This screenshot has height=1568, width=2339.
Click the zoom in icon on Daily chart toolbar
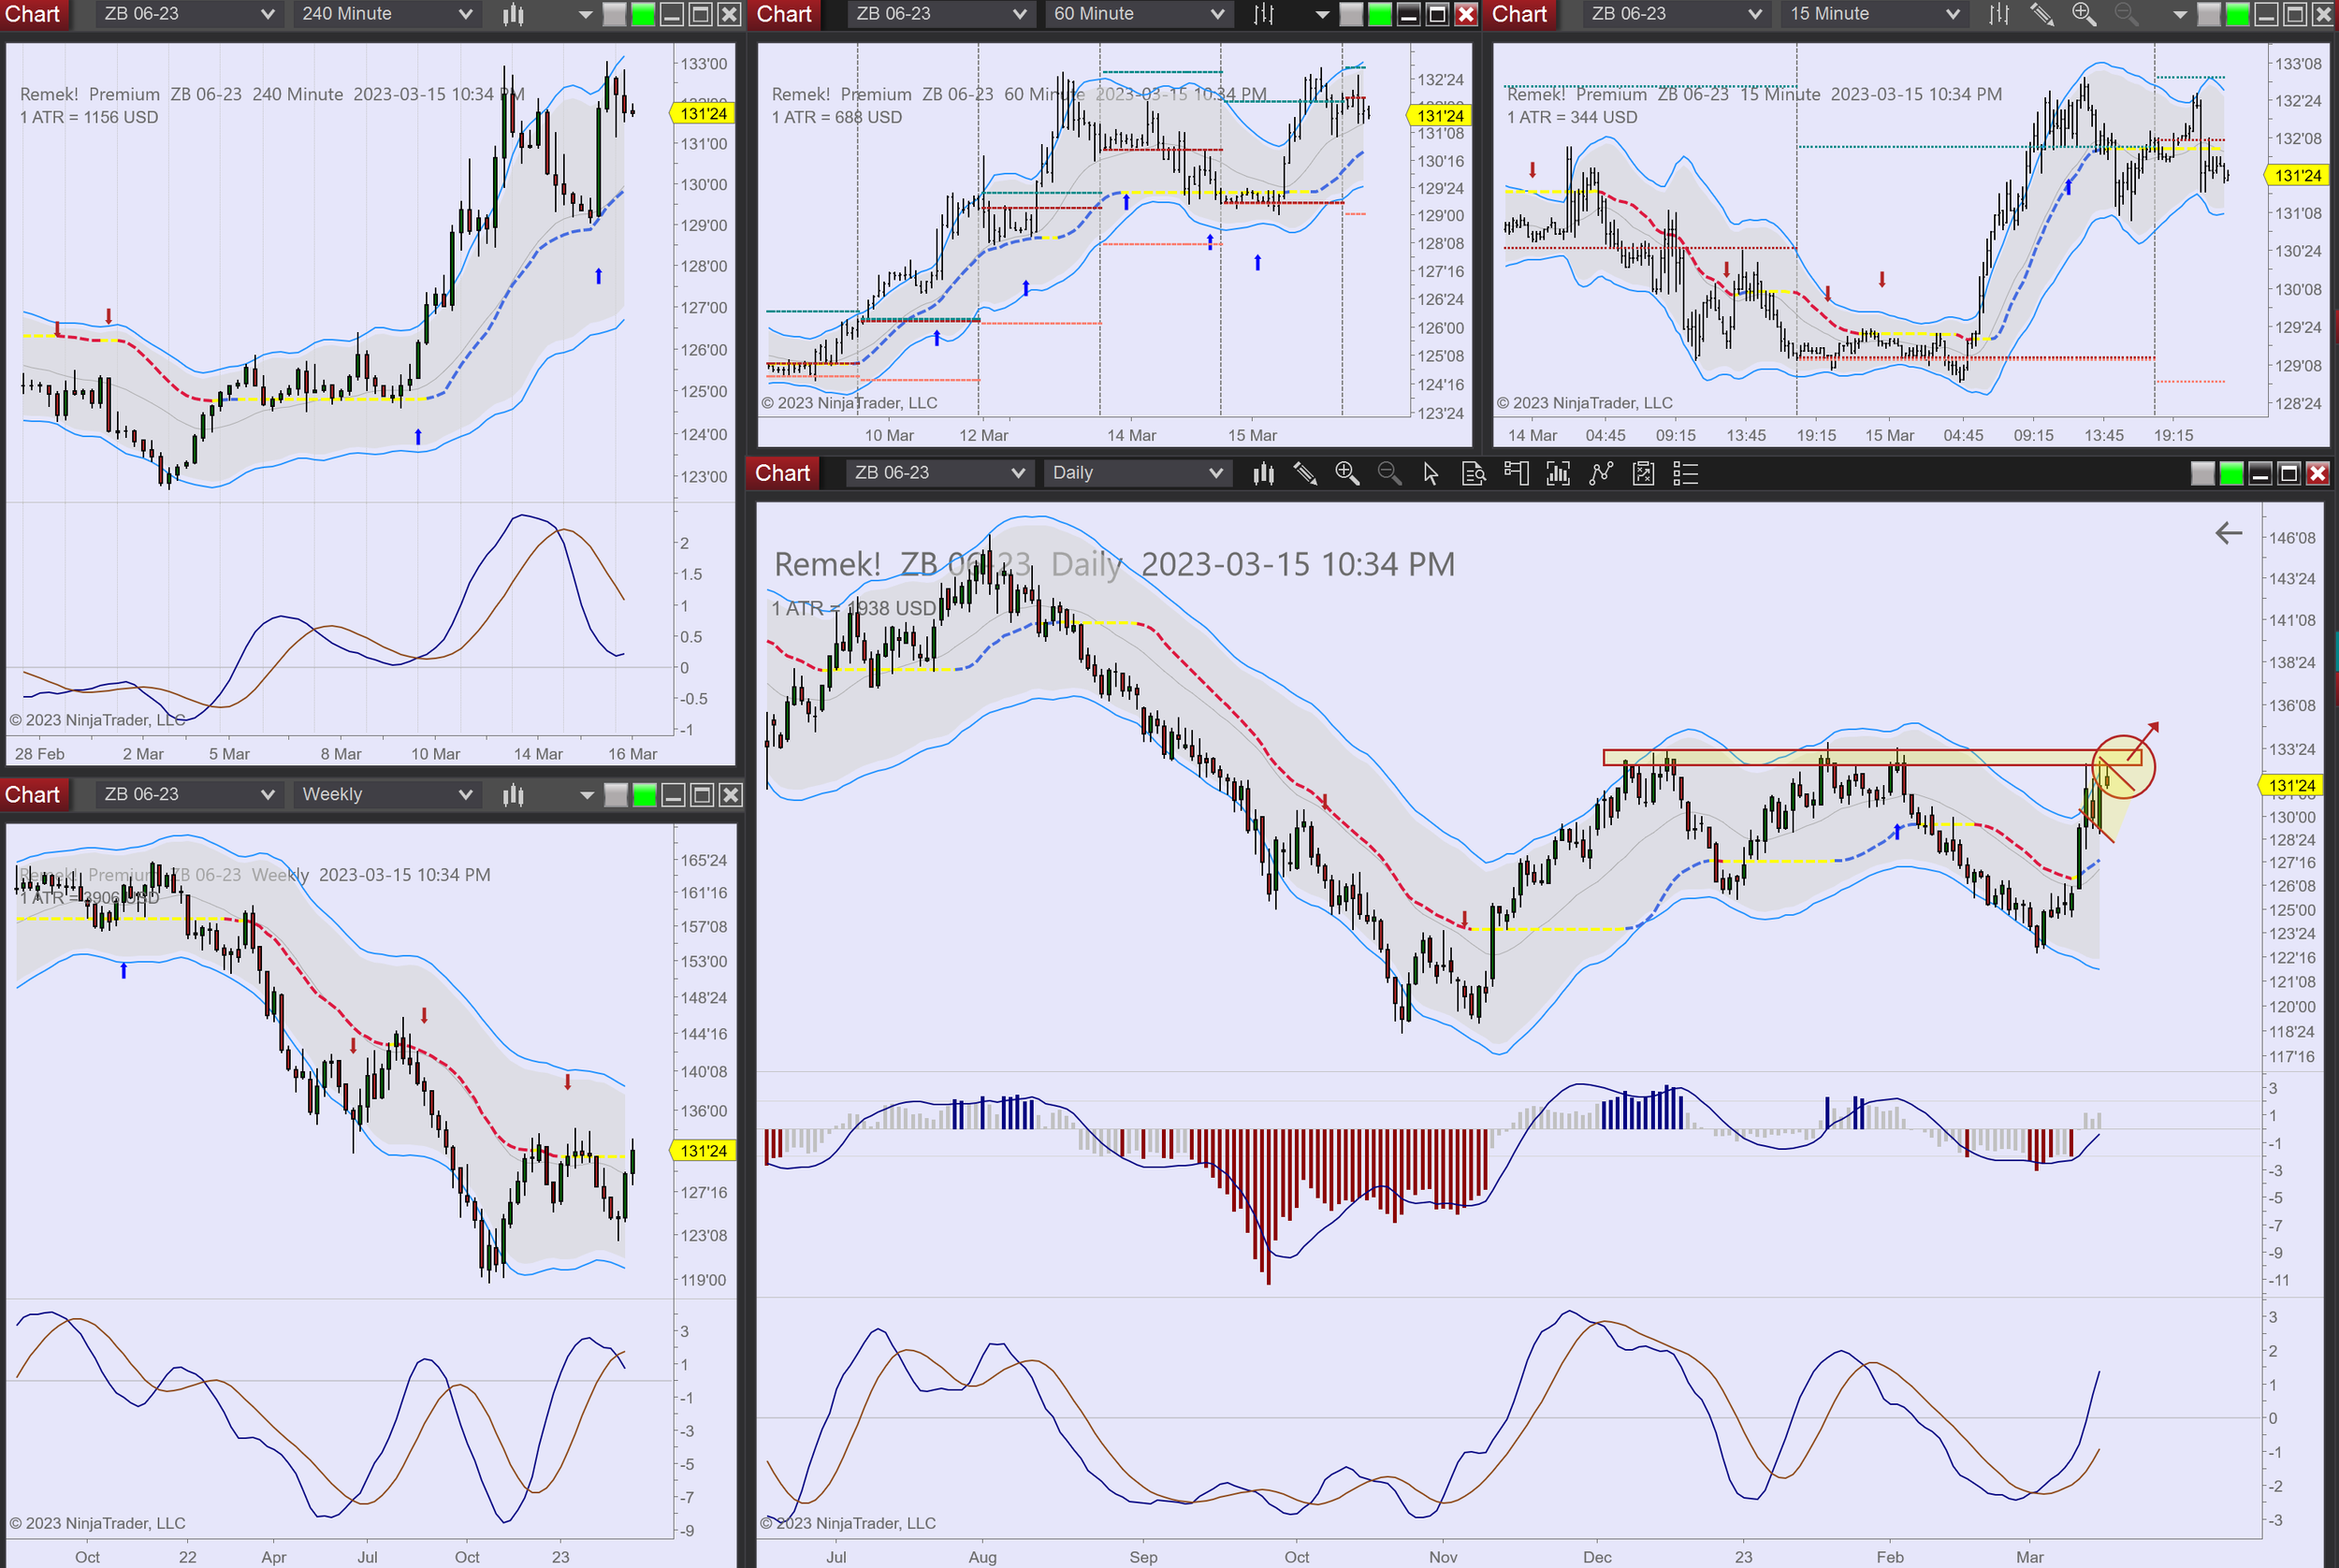tap(1346, 473)
